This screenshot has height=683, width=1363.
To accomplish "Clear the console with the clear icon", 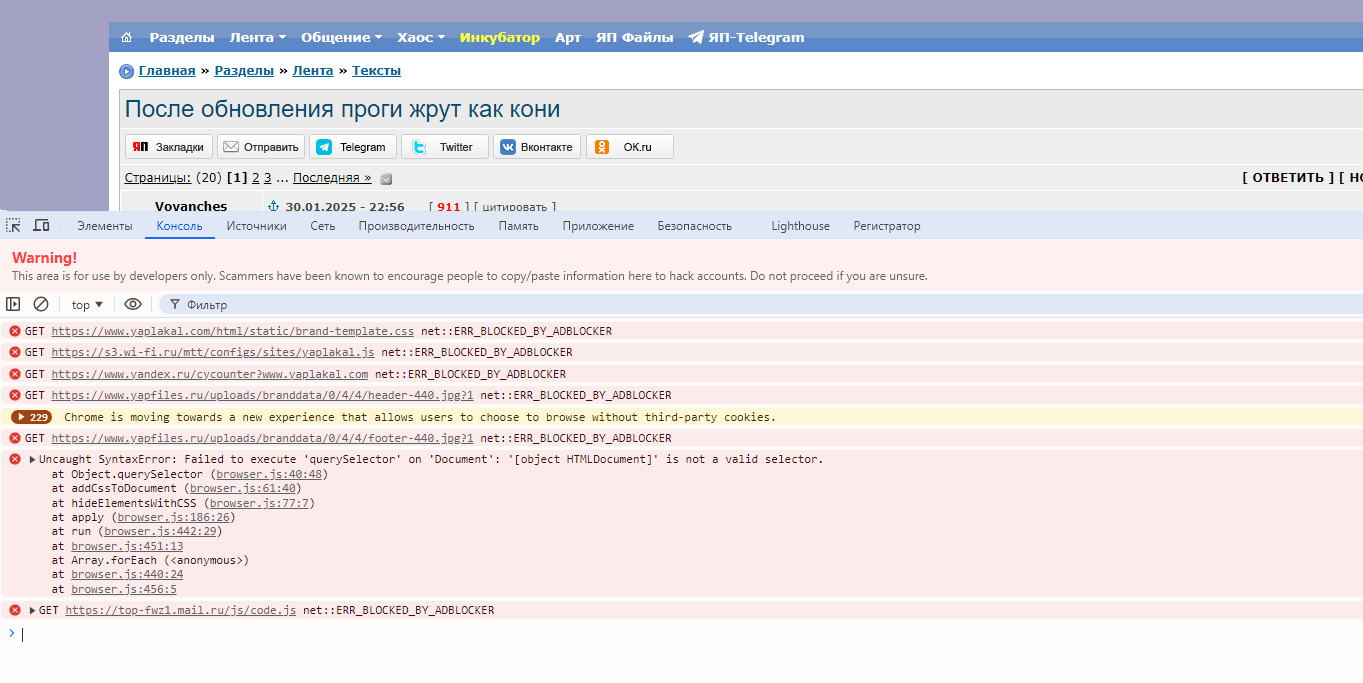I will click(x=41, y=304).
